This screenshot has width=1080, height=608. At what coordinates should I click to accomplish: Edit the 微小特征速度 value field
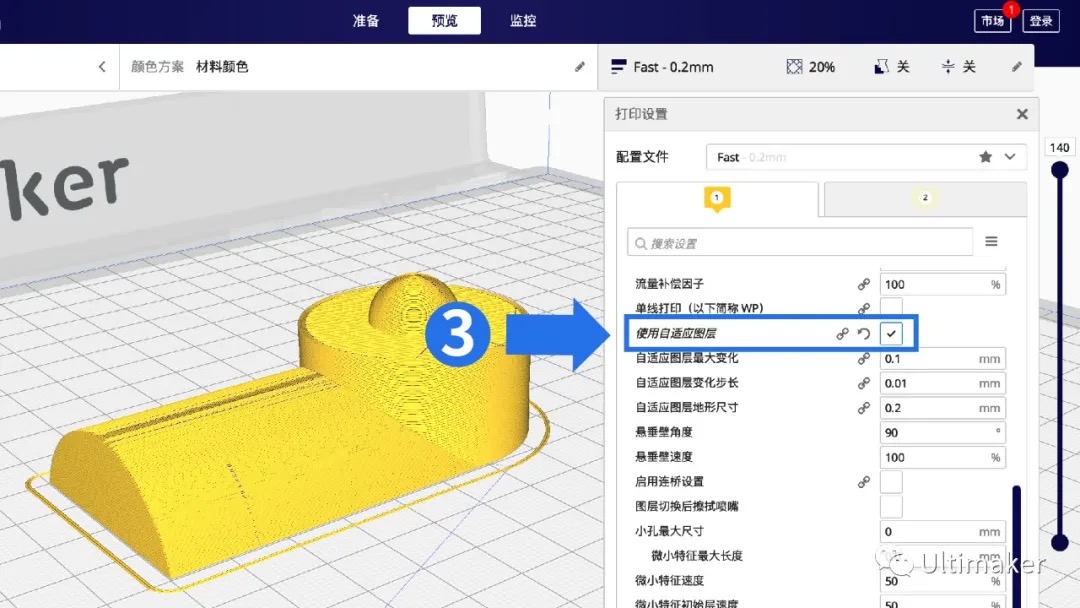point(942,581)
